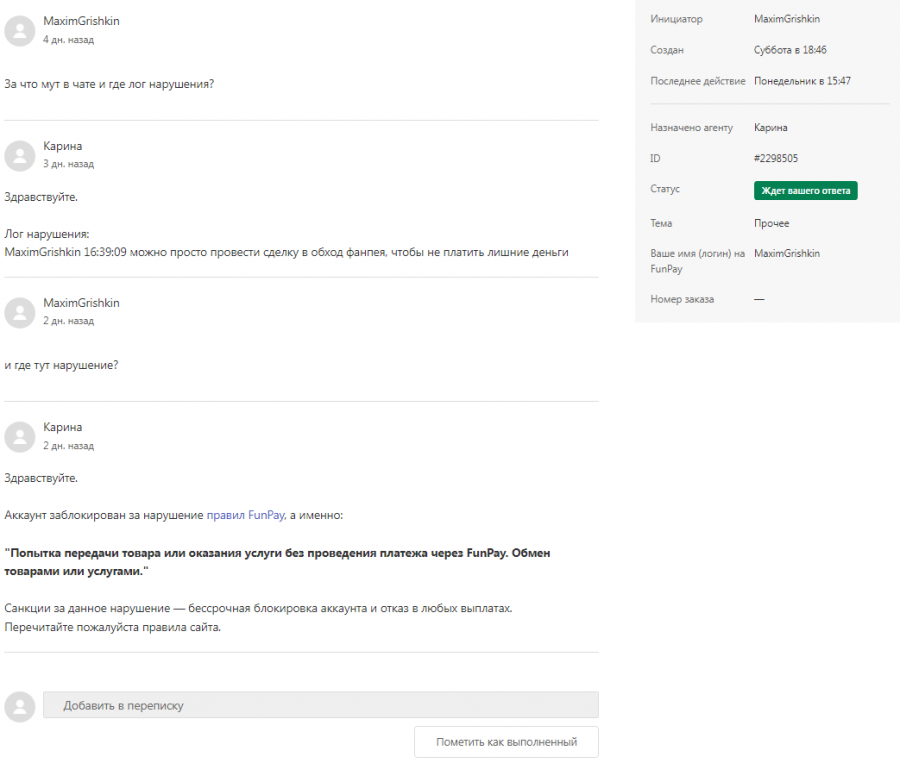Click the avatar beside the reply field

[x=20, y=706]
